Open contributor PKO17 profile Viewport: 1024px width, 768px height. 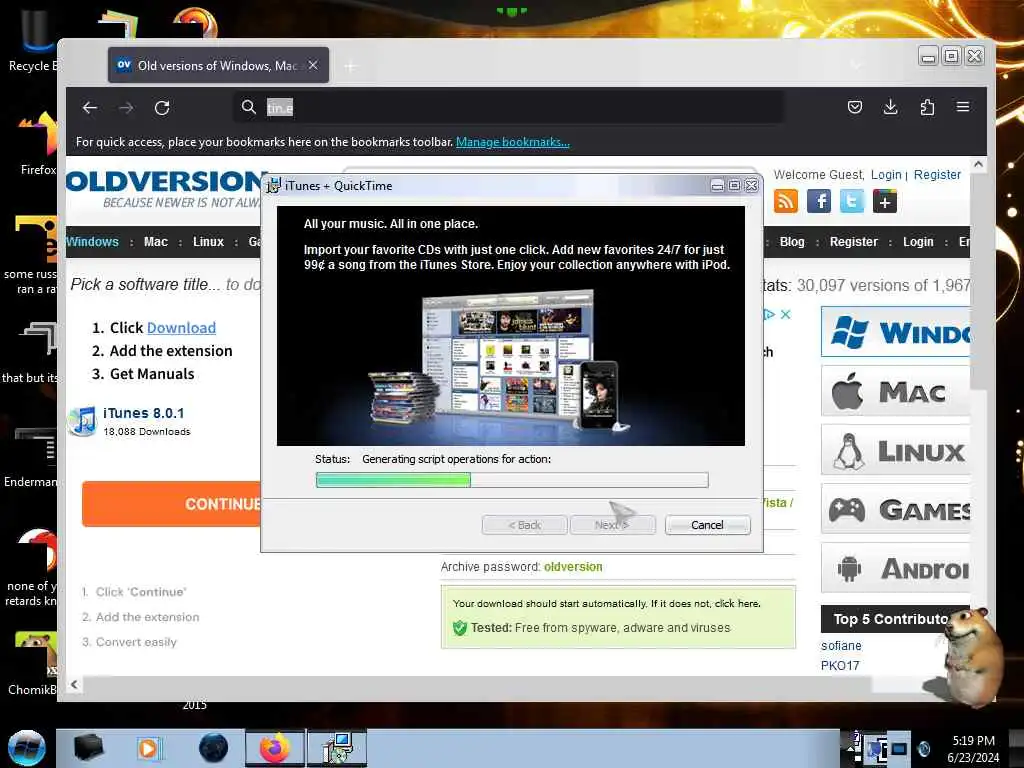(x=840, y=665)
